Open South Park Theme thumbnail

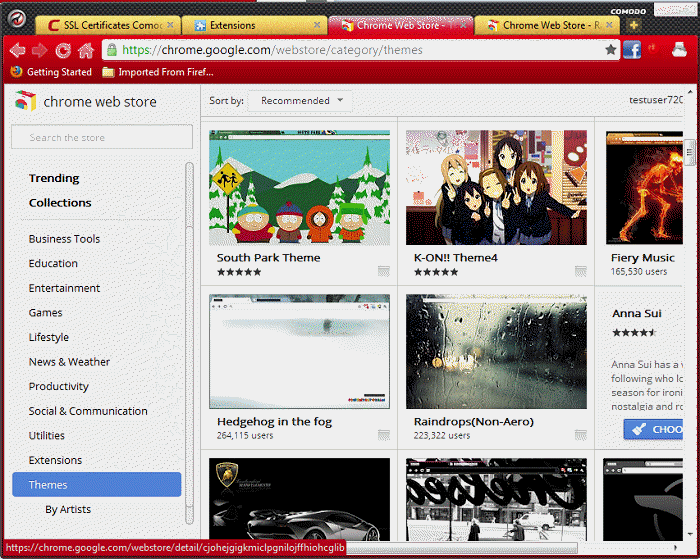[x=300, y=188]
